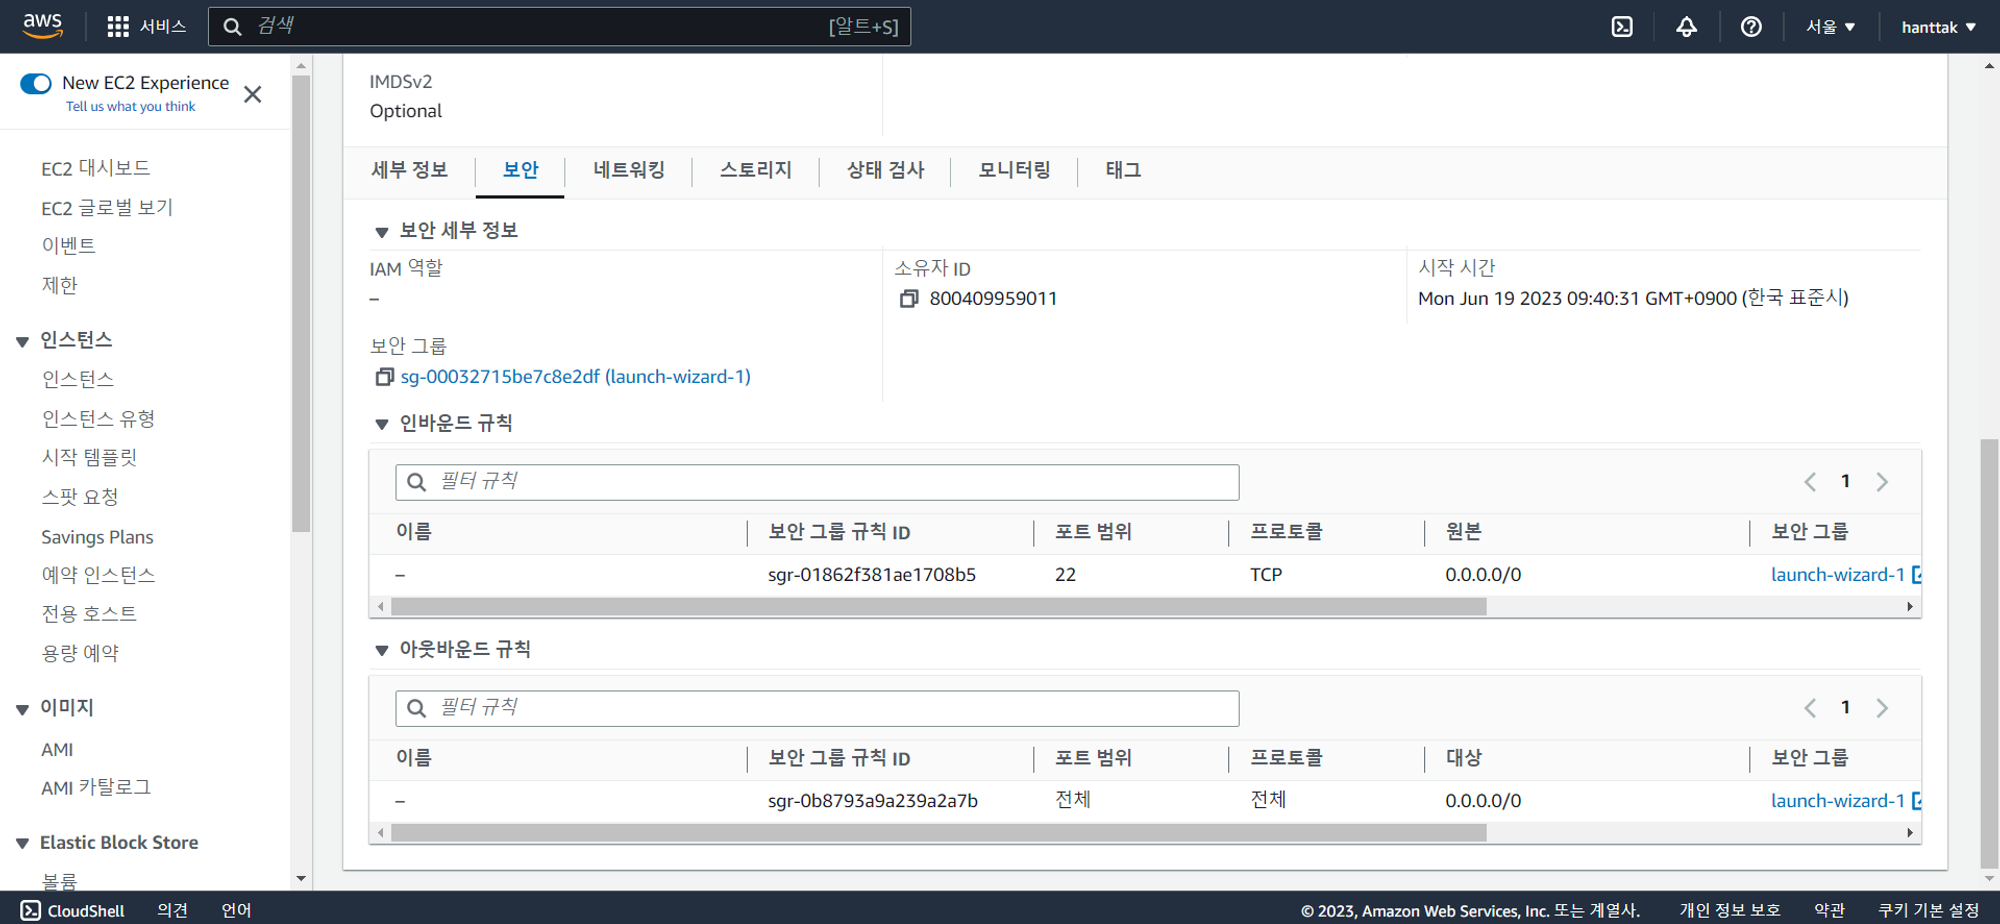Go to previous page of inbound rules

(x=1810, y=482)
